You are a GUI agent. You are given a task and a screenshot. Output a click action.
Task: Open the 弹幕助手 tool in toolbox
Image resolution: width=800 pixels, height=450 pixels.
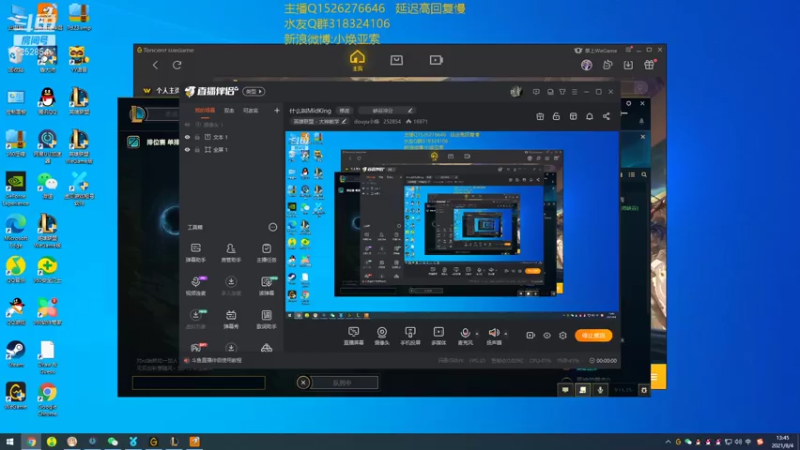(195, 253)
